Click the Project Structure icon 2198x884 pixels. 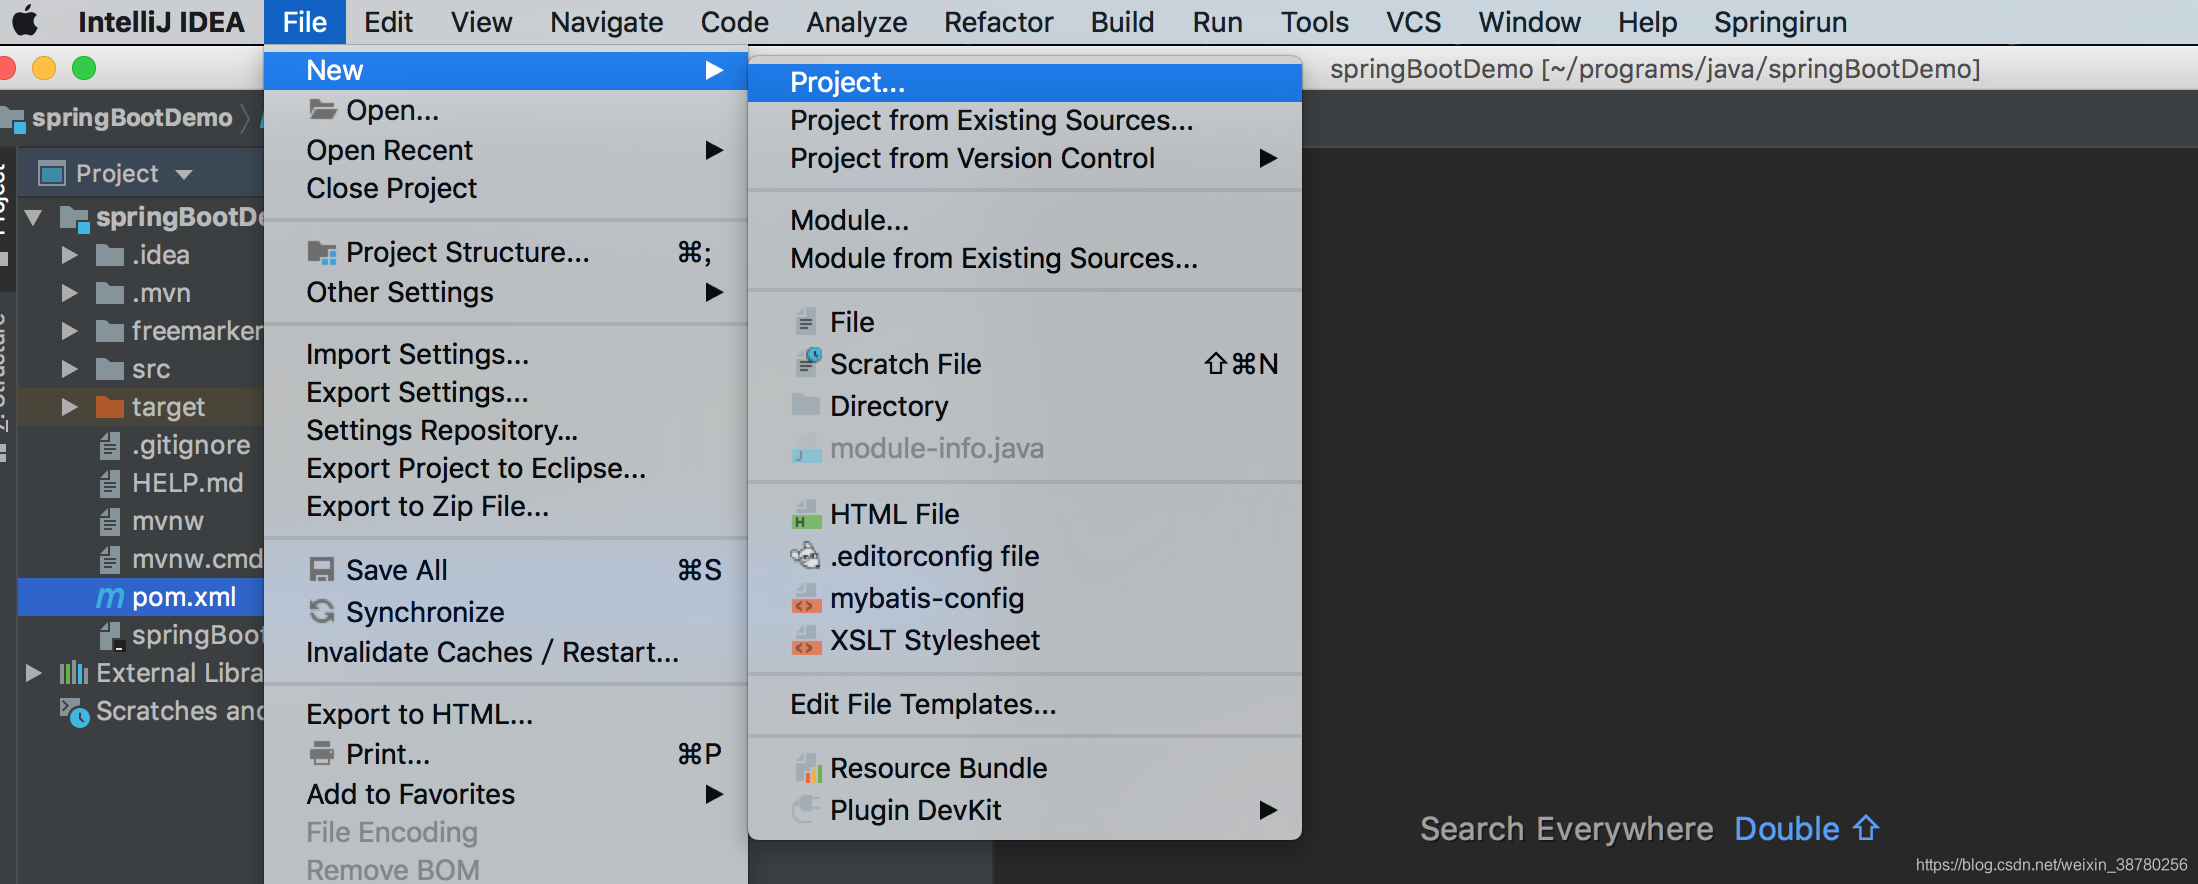point(322,253)
